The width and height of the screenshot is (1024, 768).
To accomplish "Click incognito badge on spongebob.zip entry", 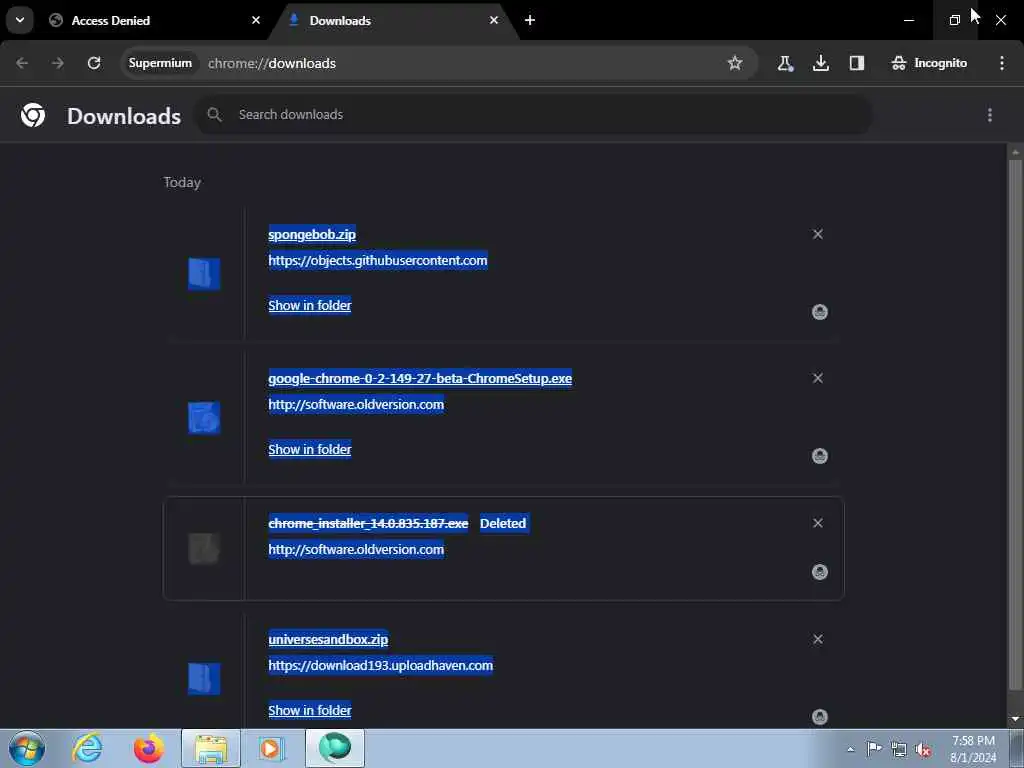I will [820, 312].
